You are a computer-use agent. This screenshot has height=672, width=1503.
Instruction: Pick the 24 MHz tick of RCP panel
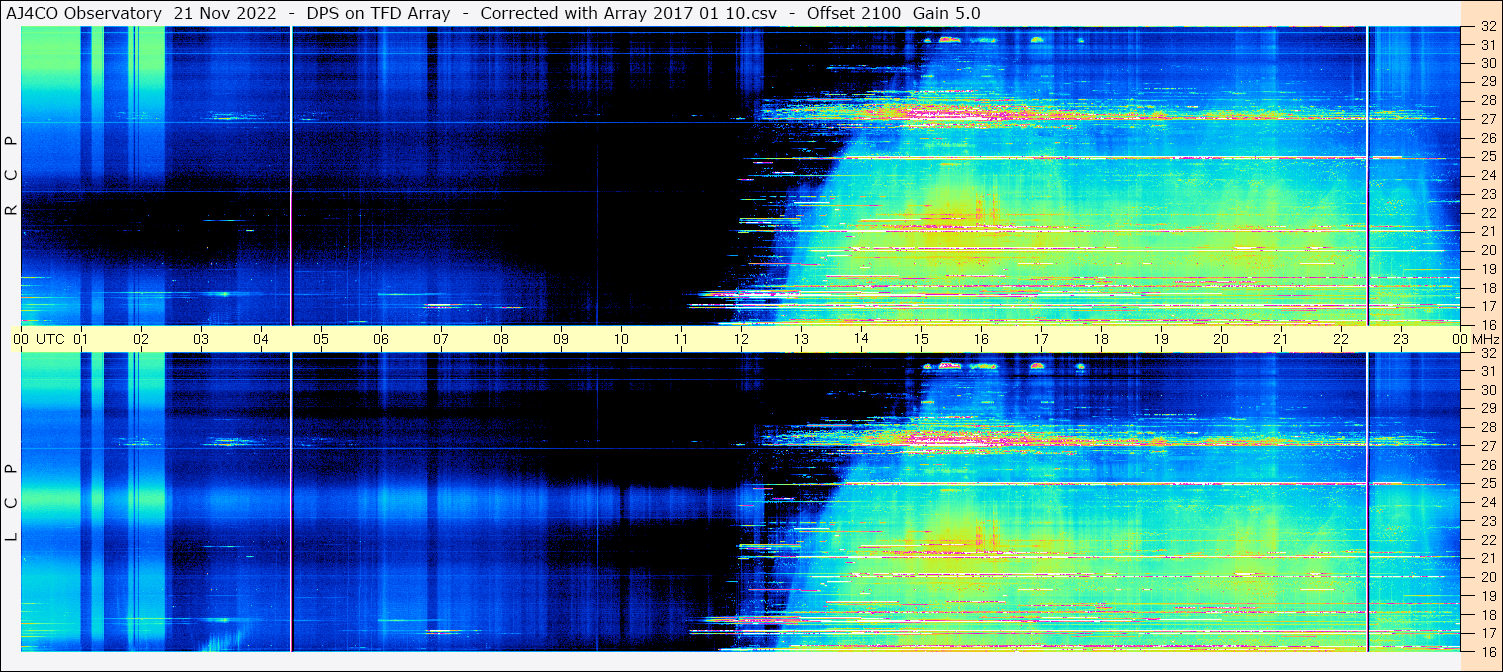1487,175
